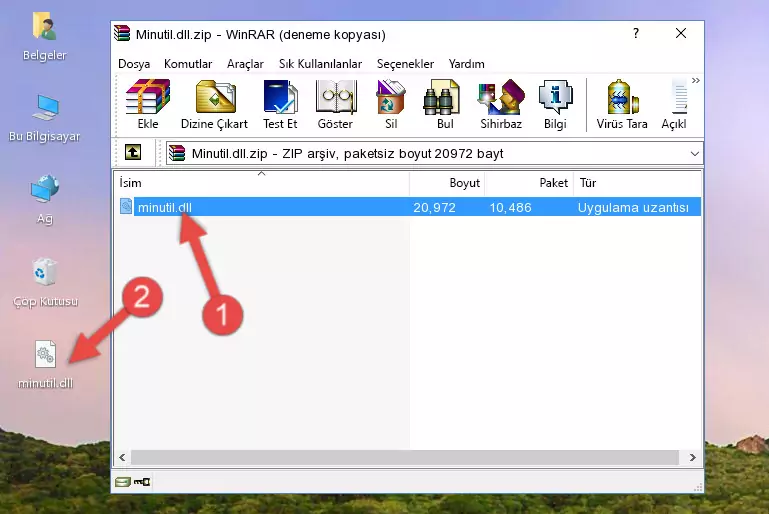Open the Sık Kullanılanlar menu
The image size is (769, 514).
click(320, 64)
